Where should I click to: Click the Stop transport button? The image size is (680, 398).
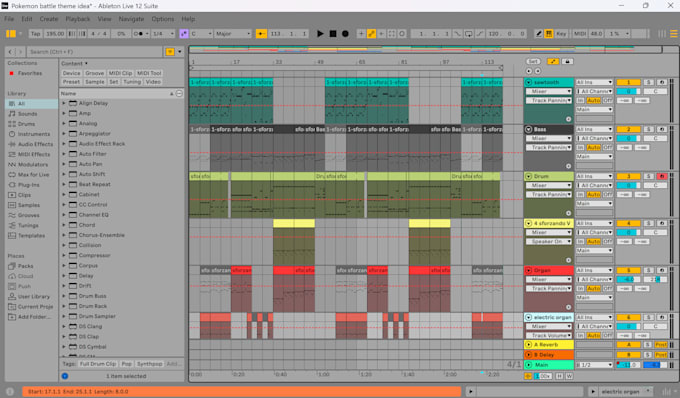(333, 33)
